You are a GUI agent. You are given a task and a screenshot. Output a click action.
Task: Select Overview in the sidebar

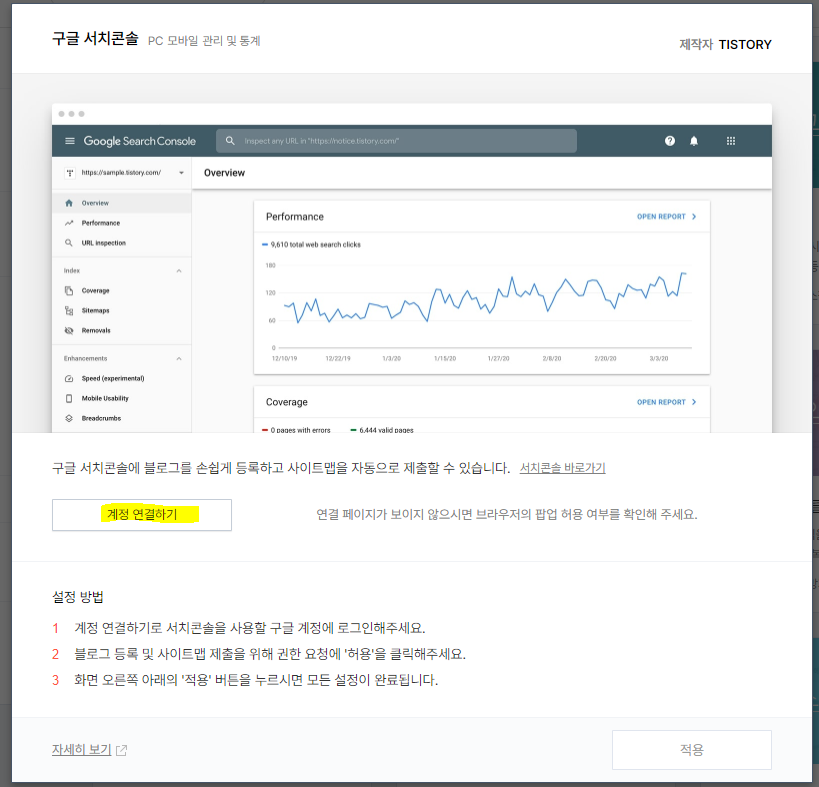coord(122,203)
